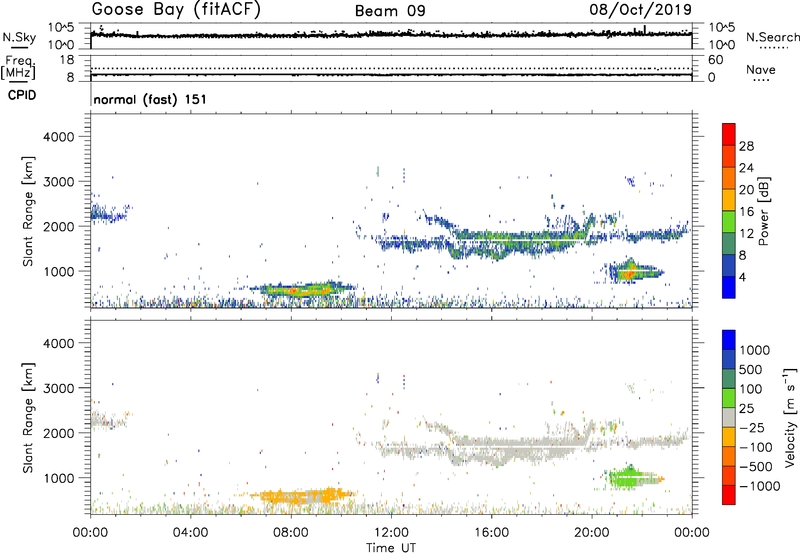Click the CPID label
Screen dimensions: 800x554
(22, 95)
